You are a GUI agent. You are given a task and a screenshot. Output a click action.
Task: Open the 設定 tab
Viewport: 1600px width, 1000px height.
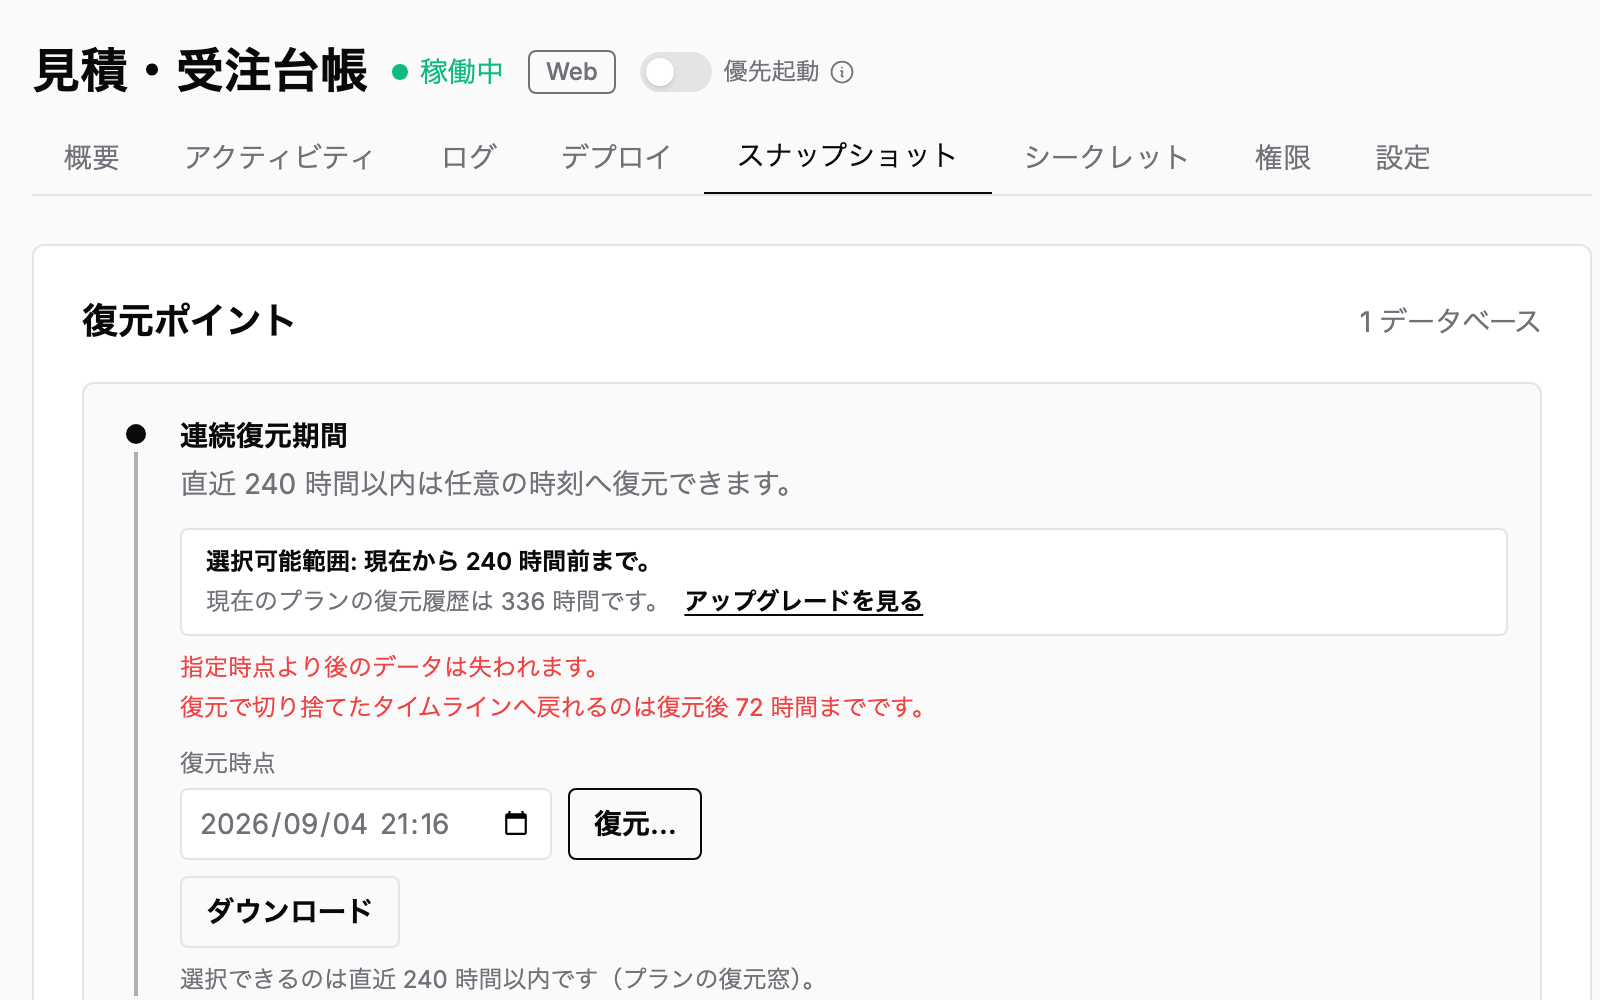coord(1403,157)
